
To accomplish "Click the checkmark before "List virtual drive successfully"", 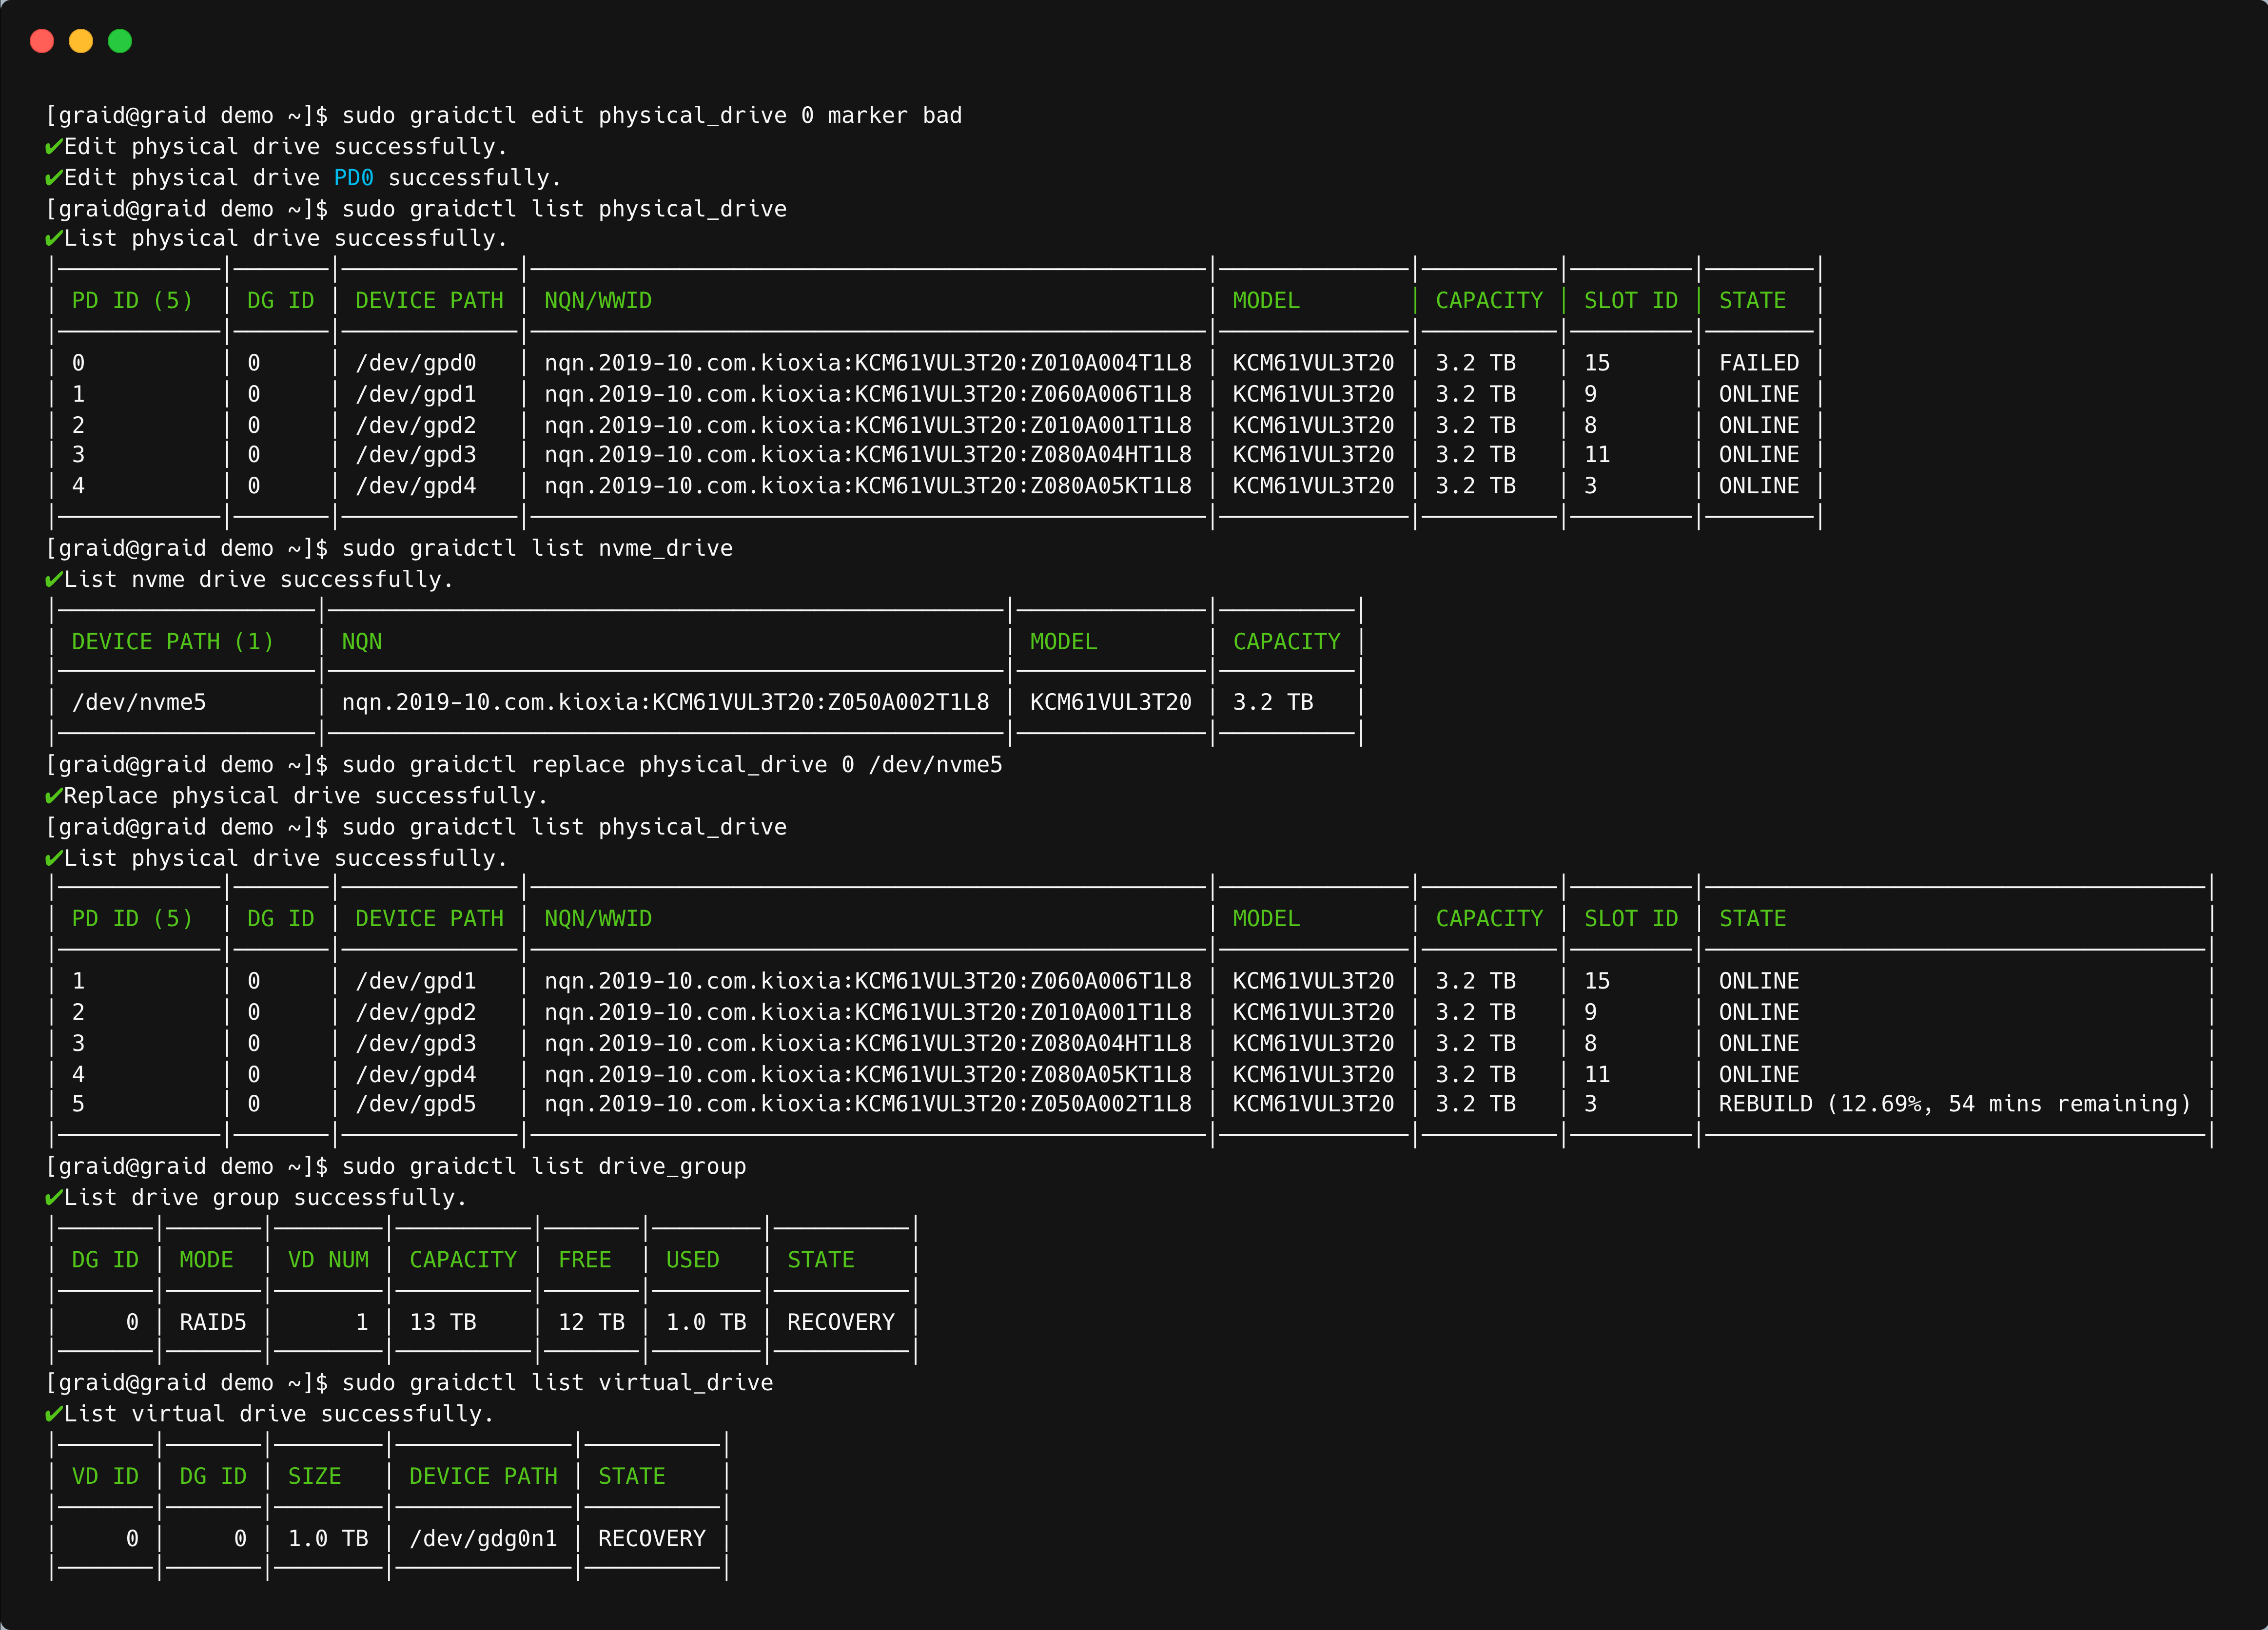I will pyautogui.click(x=52, y=1413).
